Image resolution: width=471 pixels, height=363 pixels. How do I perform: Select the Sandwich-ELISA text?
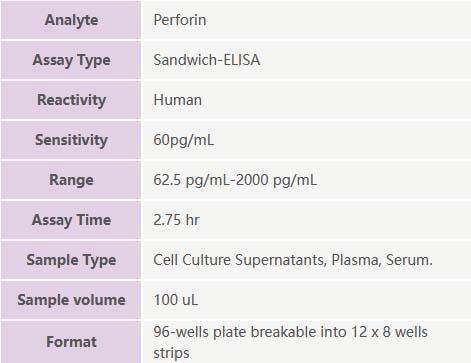(x=207, y=60)
